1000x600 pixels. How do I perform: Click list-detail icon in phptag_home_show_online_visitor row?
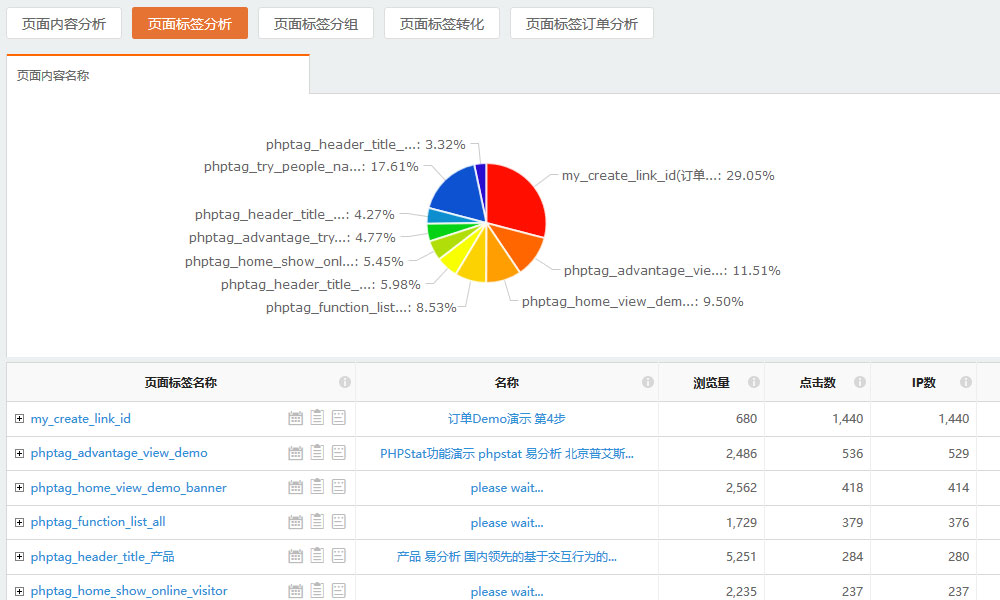coord(339,590)
